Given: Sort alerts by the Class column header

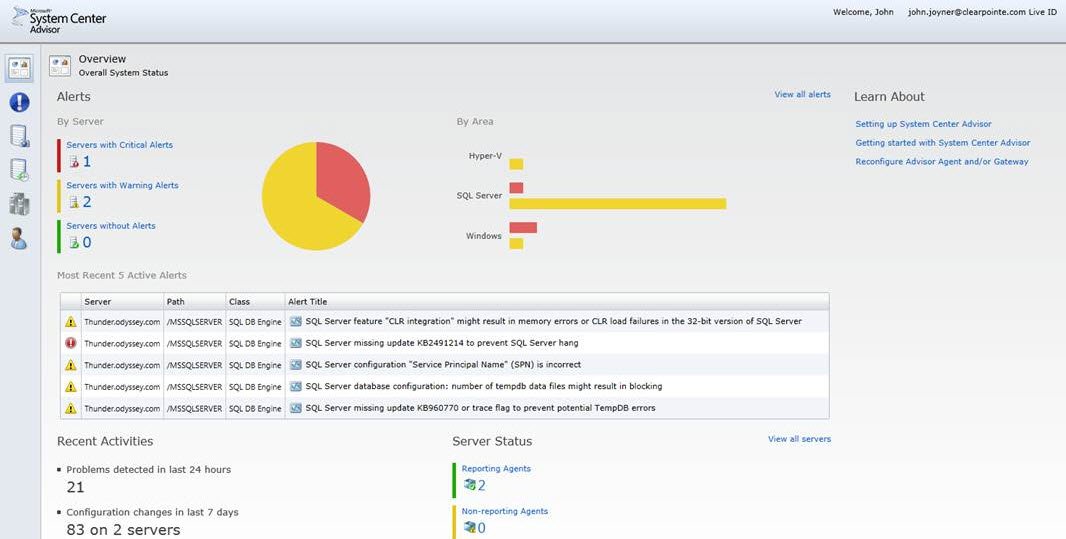Looking at the screenshot, I should [x=255, y=301].
